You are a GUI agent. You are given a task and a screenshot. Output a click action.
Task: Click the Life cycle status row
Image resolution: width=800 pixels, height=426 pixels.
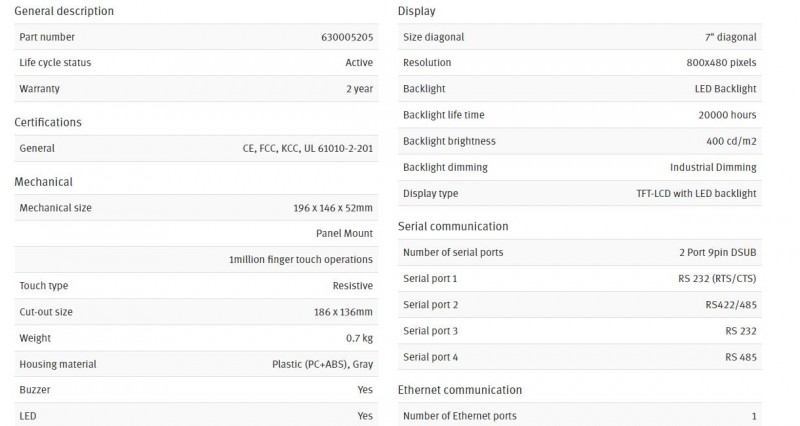click(196, 63)
